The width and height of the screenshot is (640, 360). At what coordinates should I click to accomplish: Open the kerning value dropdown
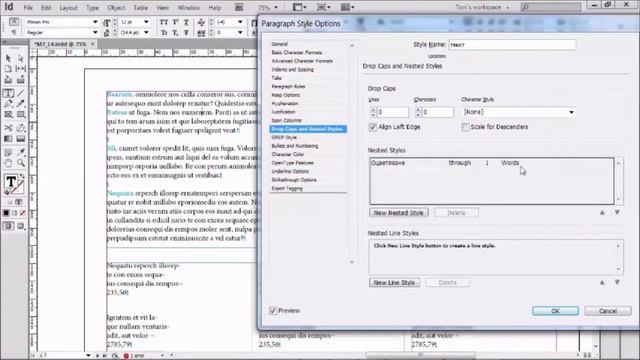pyautogui.click(x=240, y=22)
